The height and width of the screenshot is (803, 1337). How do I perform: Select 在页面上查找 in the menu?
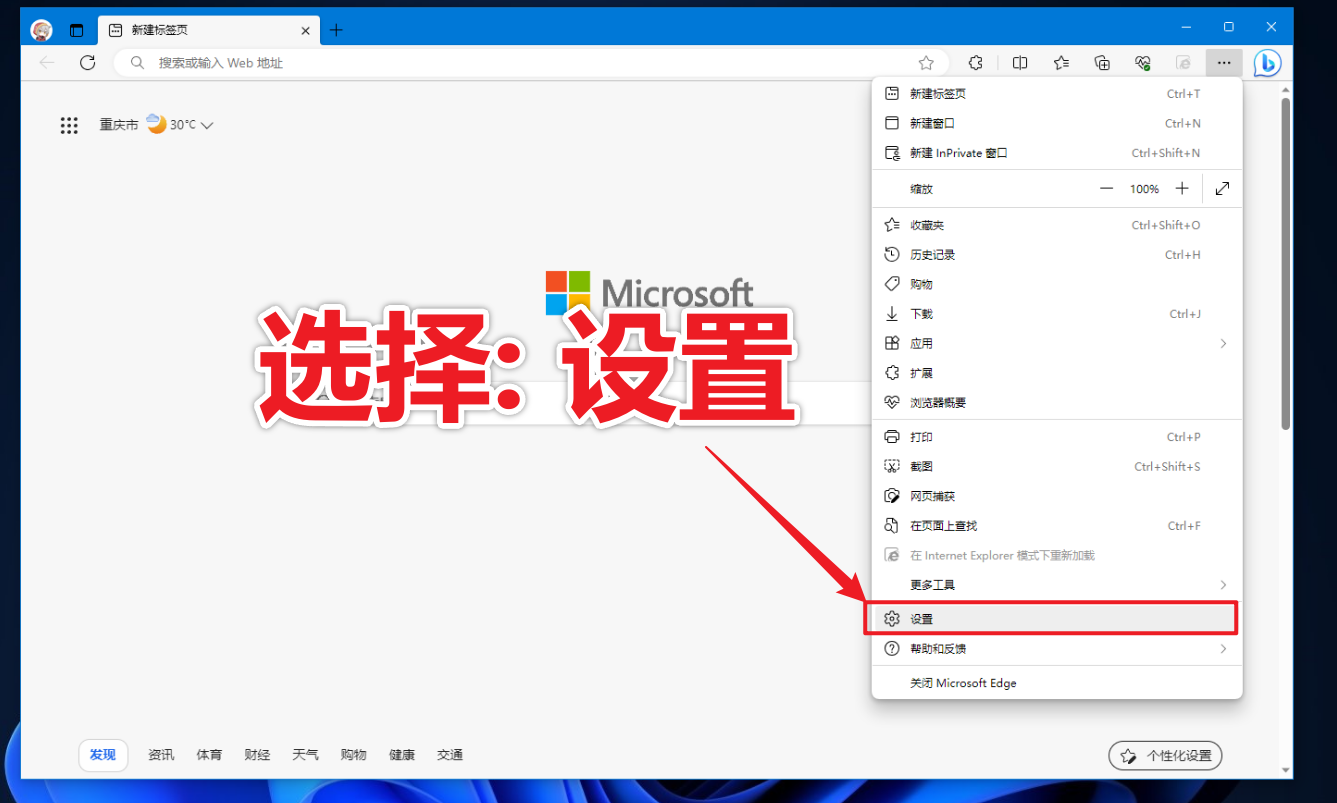(x=1057, y=525)
